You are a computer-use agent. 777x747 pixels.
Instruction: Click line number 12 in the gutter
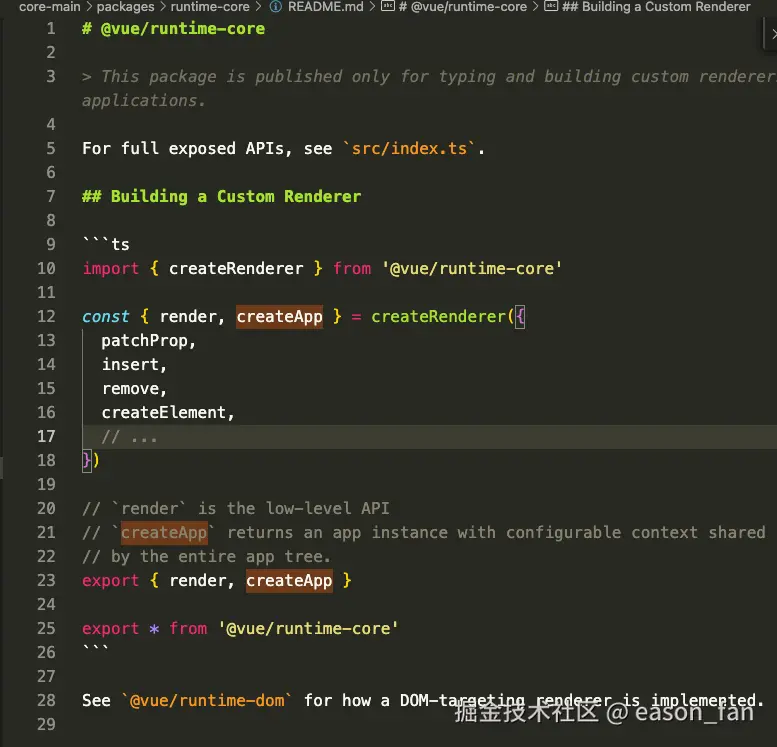pyautogui.click(x=46, y=316)
